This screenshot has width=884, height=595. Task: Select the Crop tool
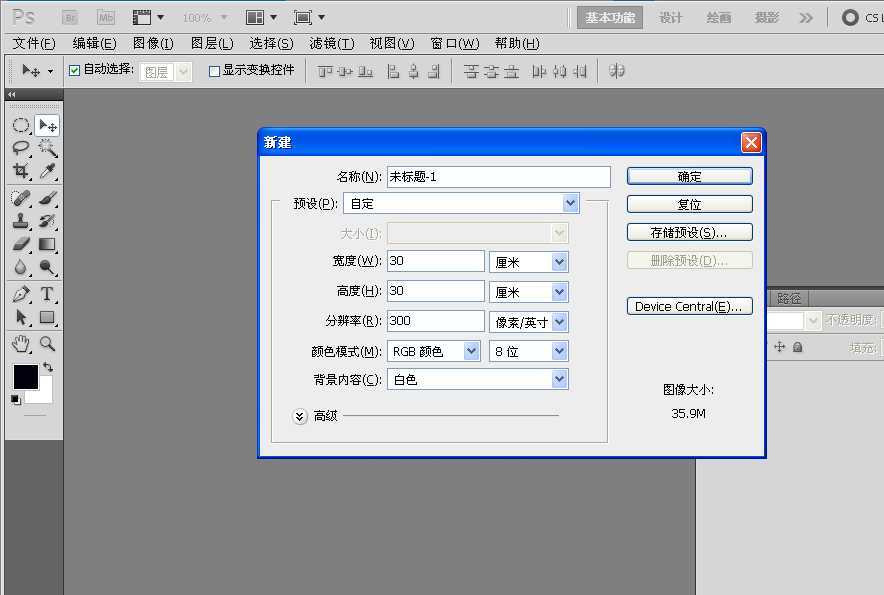[22, 169]
